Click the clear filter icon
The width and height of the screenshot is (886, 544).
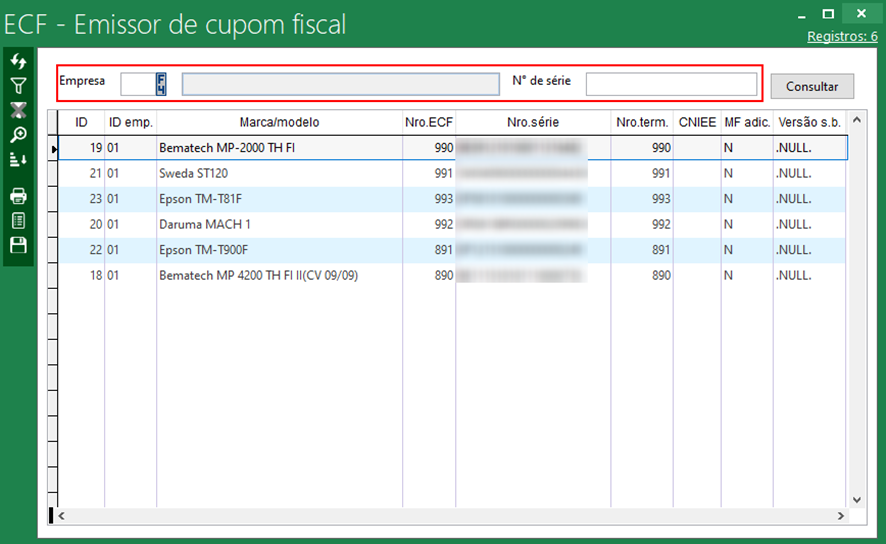pyautogui.click(x=18, y=109)
